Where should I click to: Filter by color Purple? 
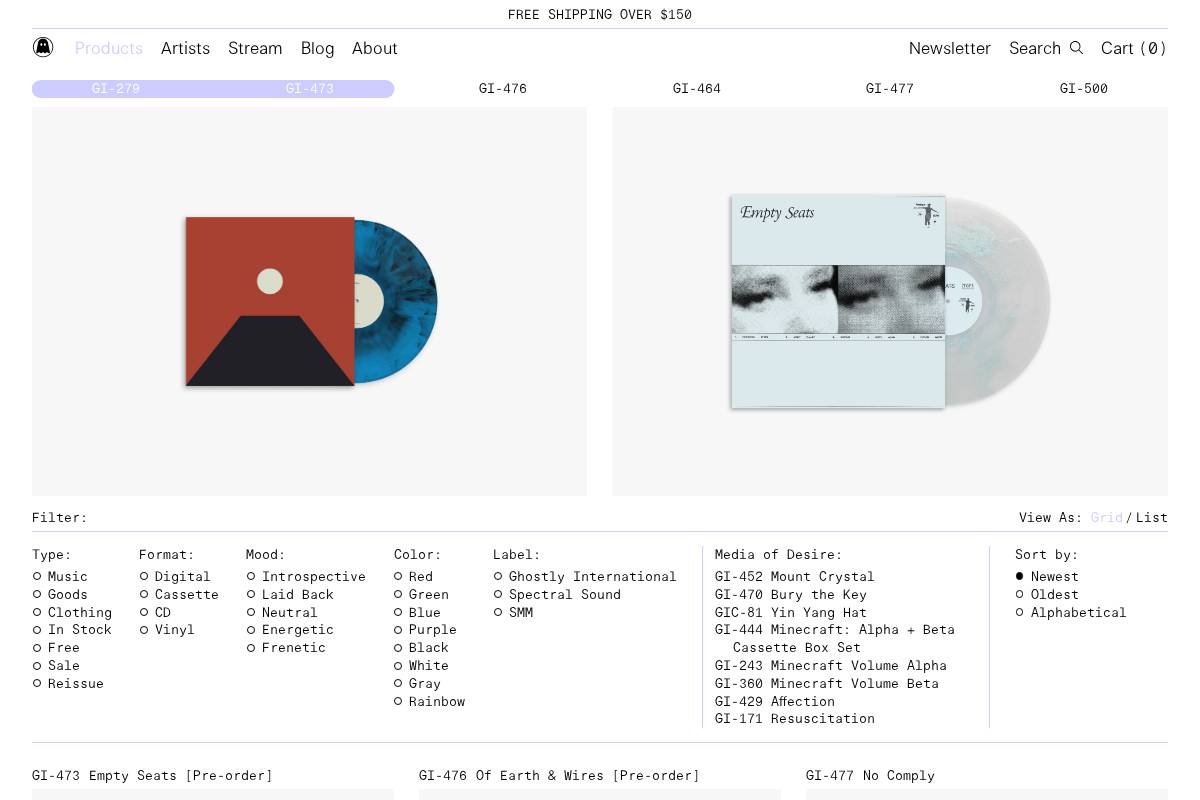click(426, 630)
